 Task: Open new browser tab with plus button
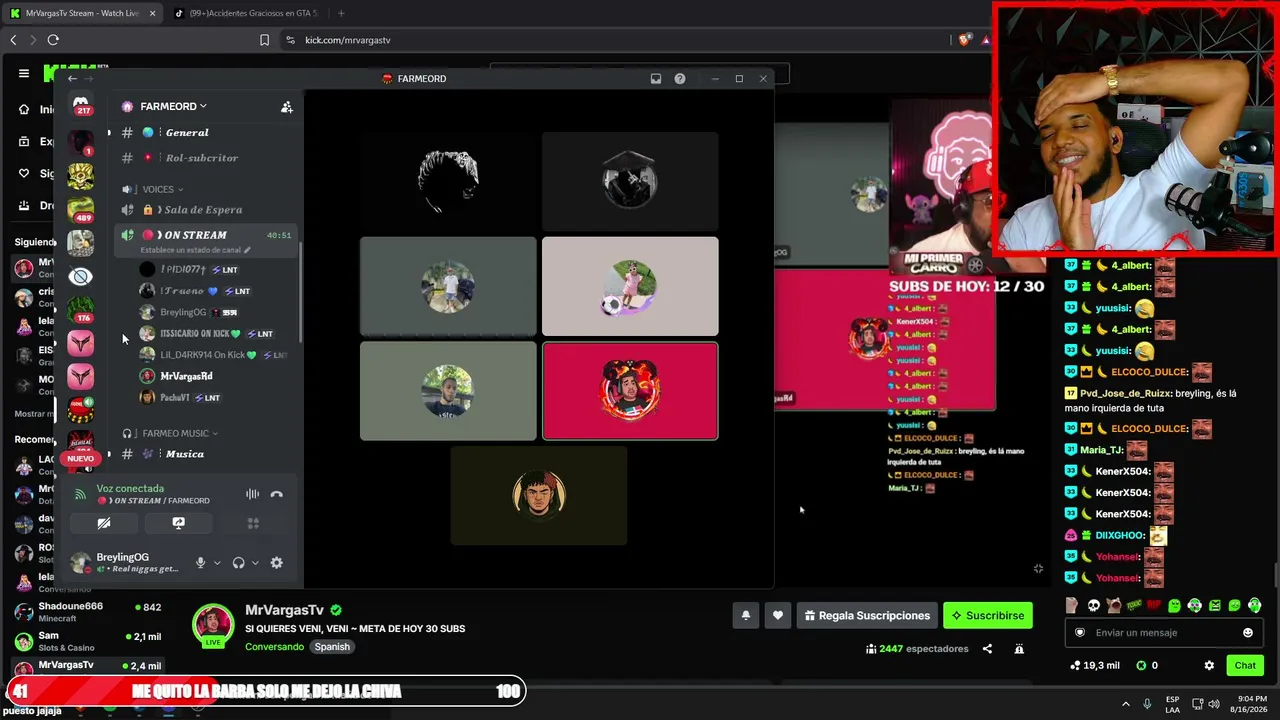[x=341, y=13]
